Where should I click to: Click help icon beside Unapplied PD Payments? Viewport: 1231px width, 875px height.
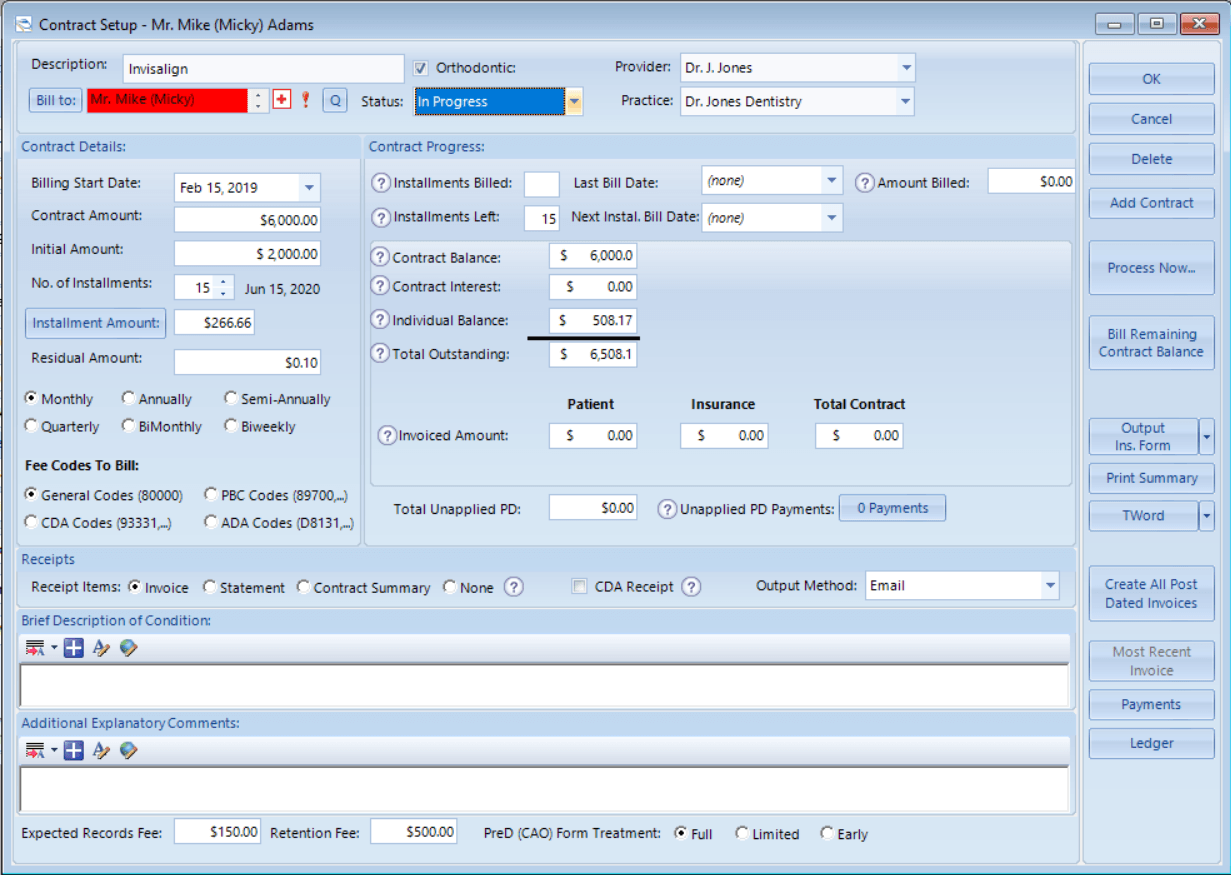tap(667, 509)
